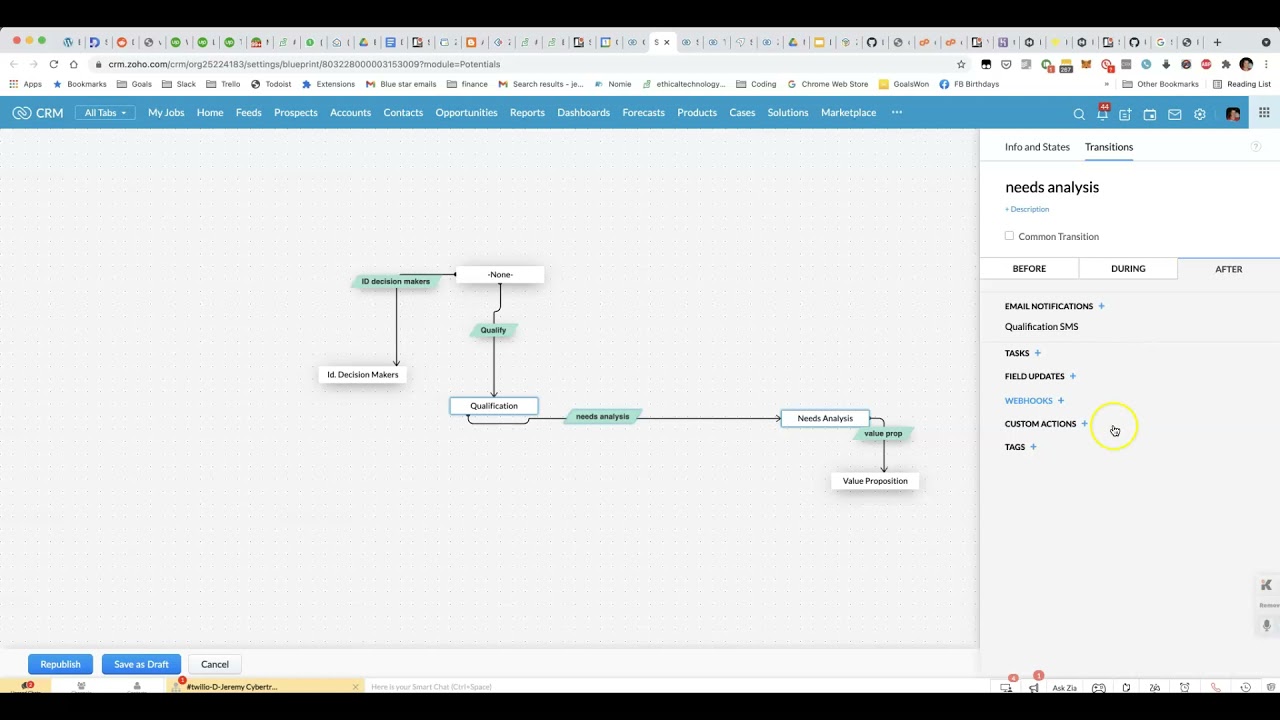Open the Marketplace menu

pyautogui.click(x=848, y=113)
